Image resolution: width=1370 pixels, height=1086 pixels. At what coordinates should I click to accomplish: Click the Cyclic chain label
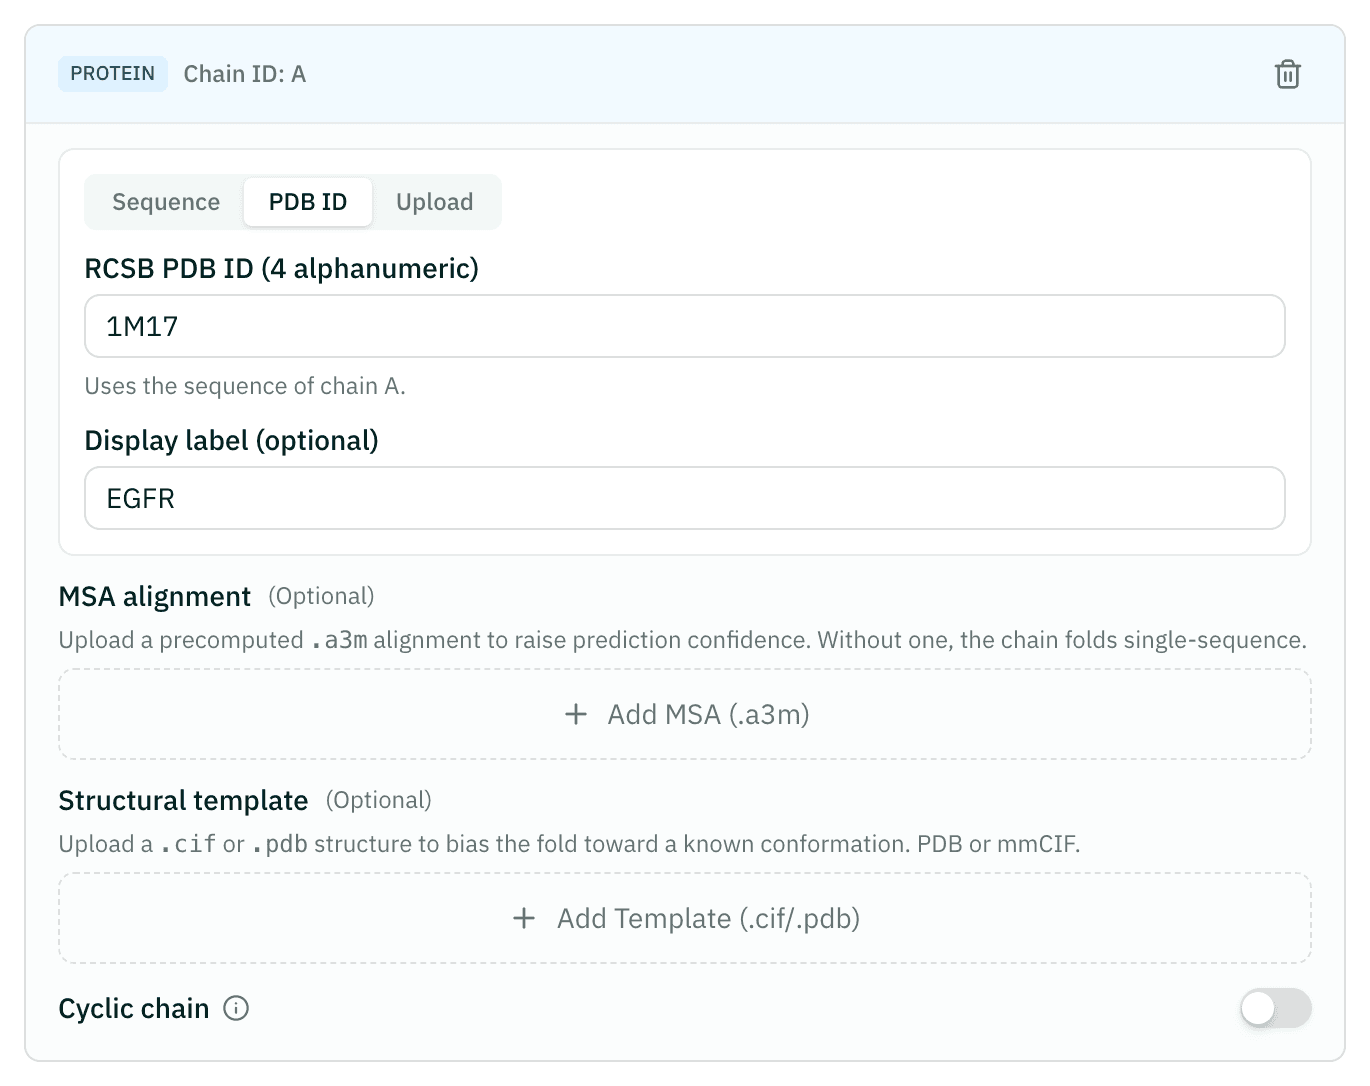point(134,1008)
